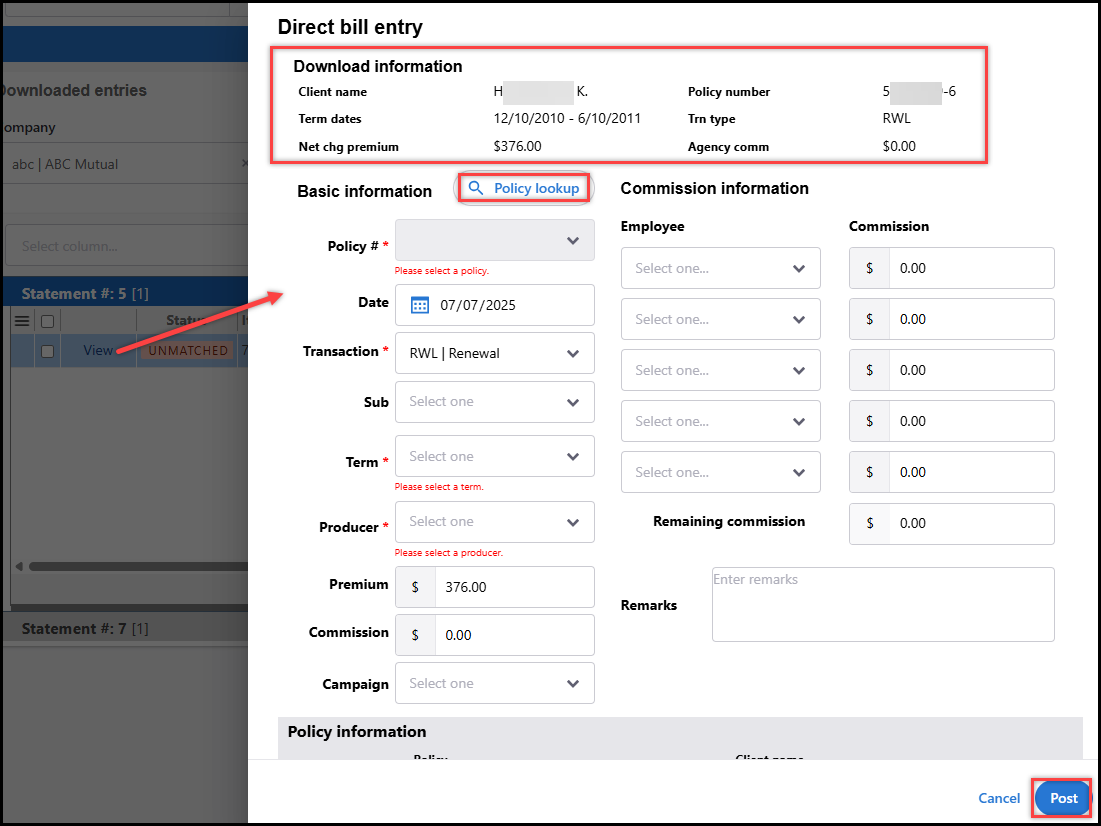Open the Term dropdown

(x=495, y=457)
